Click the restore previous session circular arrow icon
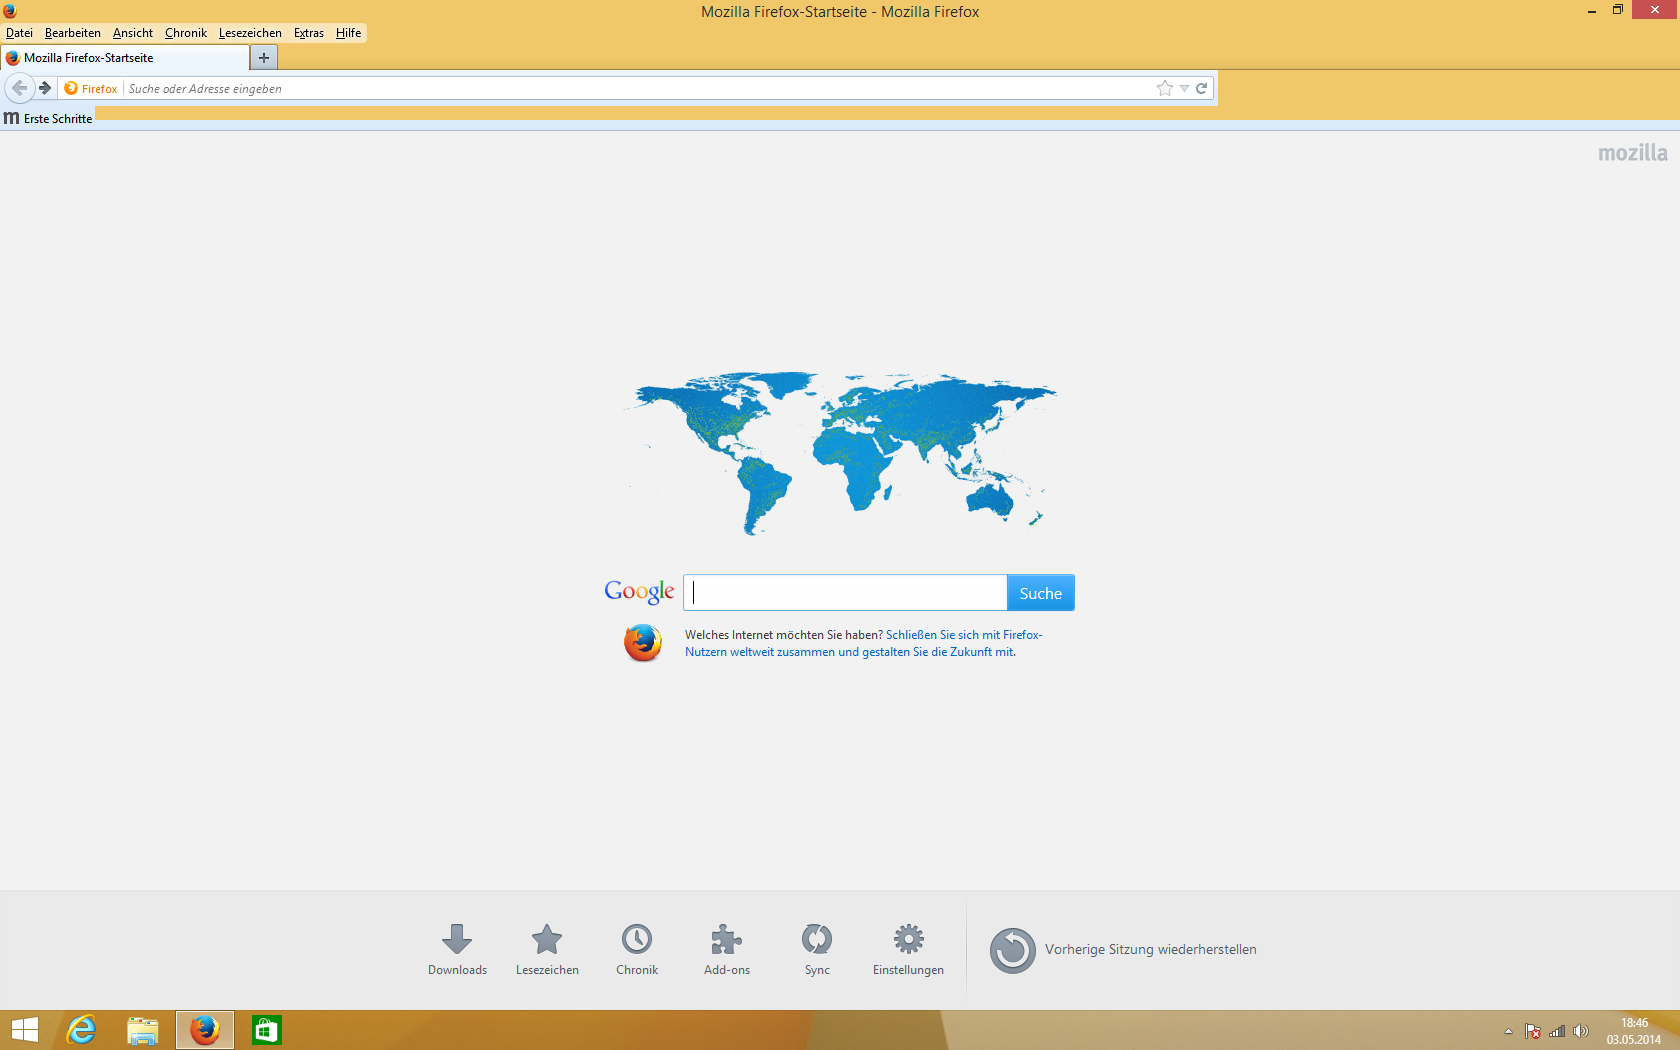This screenshot has width=1680, height=1050. coord(1013,950)
